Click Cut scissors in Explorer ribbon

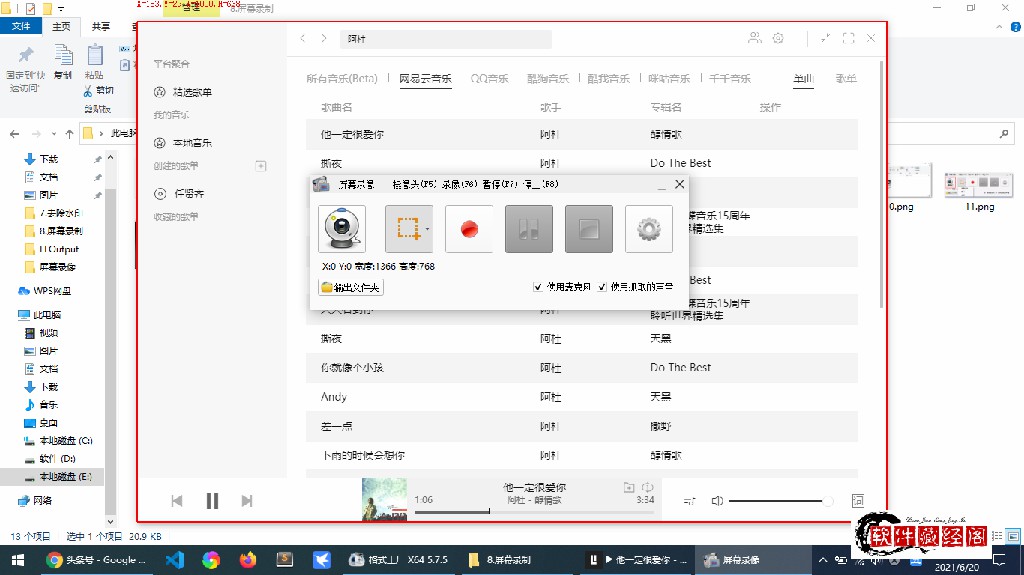[x=99, y=91]
